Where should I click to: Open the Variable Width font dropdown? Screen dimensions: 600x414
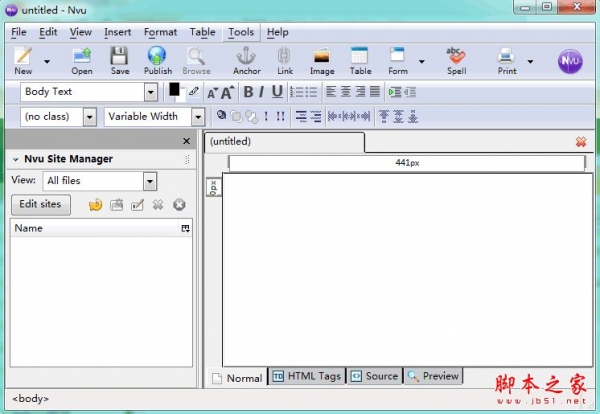point(198,117)
